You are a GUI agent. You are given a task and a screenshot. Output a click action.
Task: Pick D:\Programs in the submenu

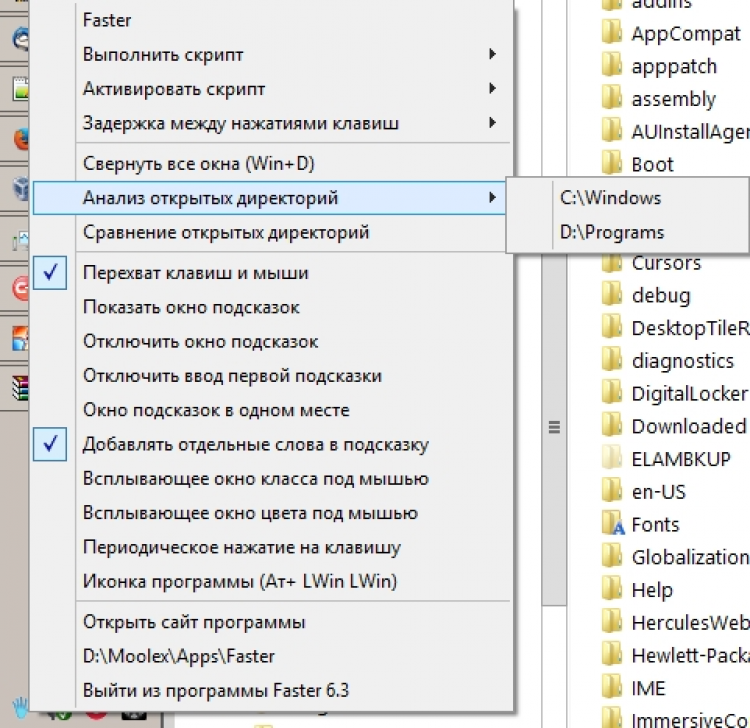coord(628,232)
